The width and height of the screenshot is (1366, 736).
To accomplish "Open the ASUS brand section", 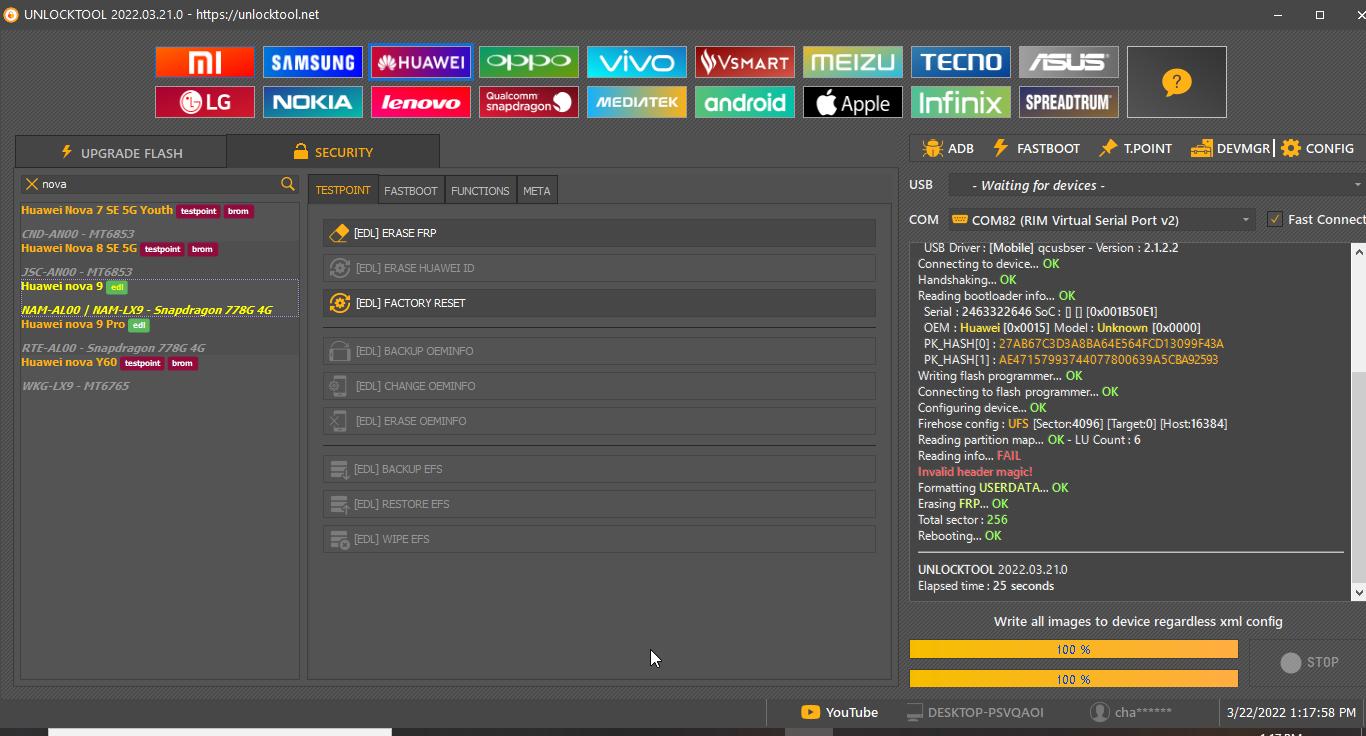I will (1069, 62).
